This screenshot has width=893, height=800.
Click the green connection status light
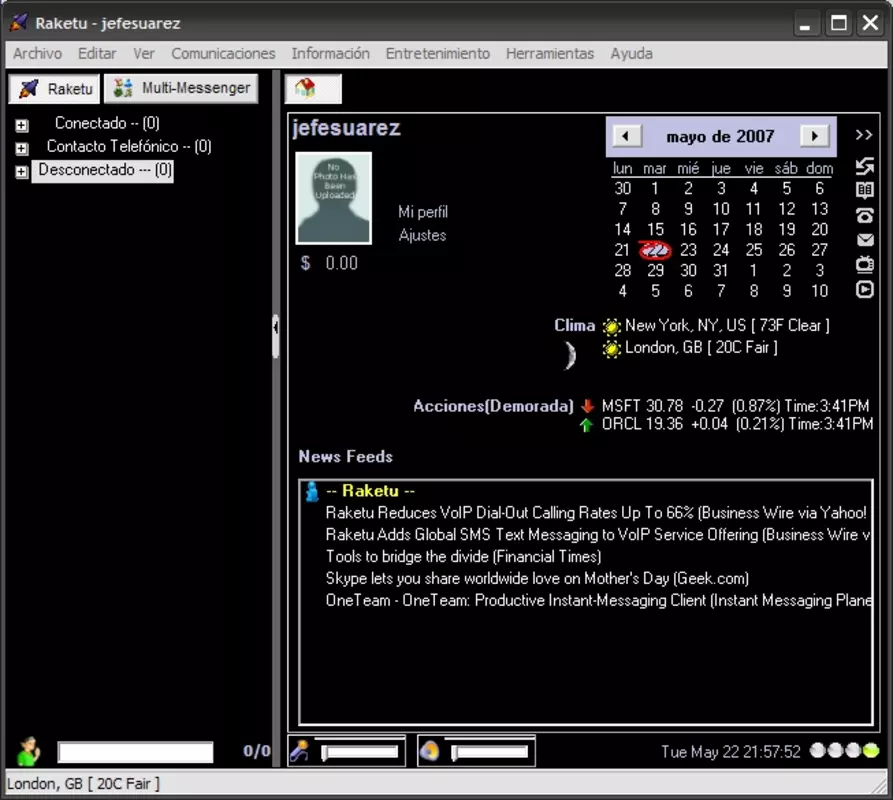tap(871, 751)
